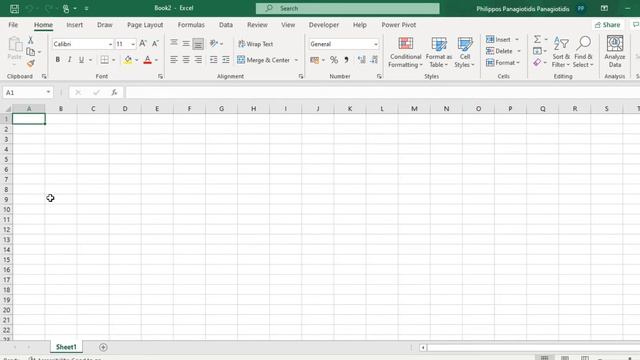Expand the Name Box dropdown arrow

[x=48, y=92]
